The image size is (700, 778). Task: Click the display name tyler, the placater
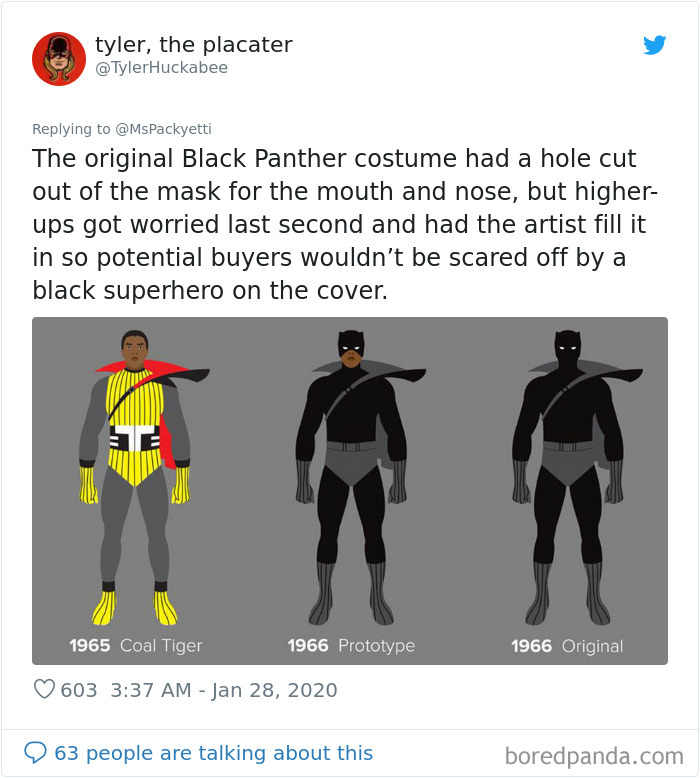click(x=193, y=45)
